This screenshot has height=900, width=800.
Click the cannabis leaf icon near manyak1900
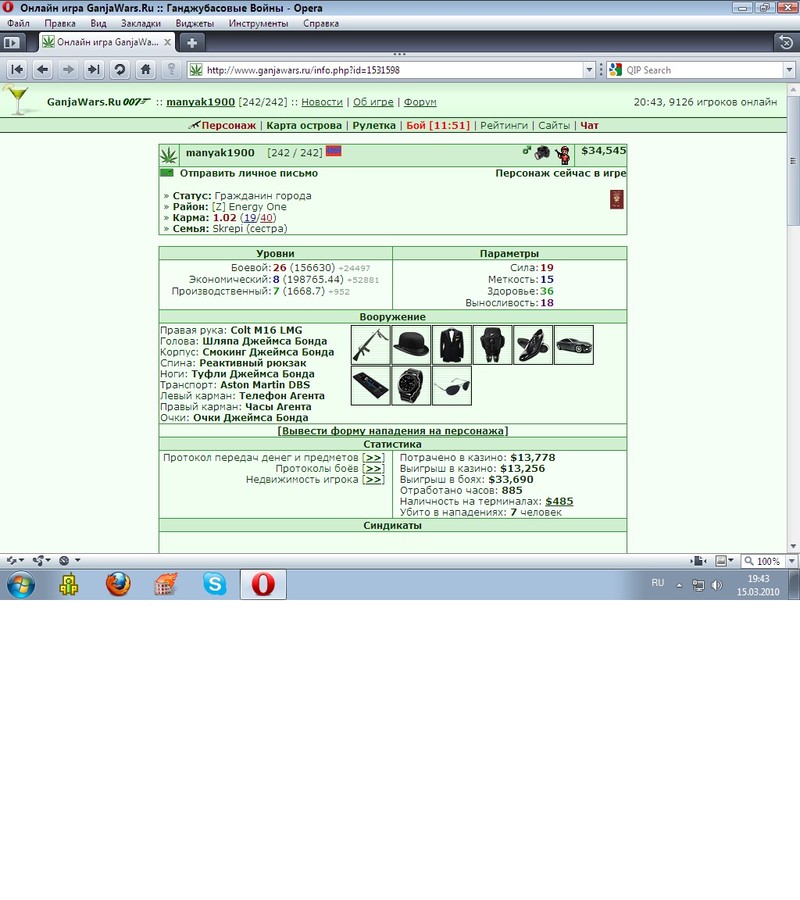tap(168, 155)
